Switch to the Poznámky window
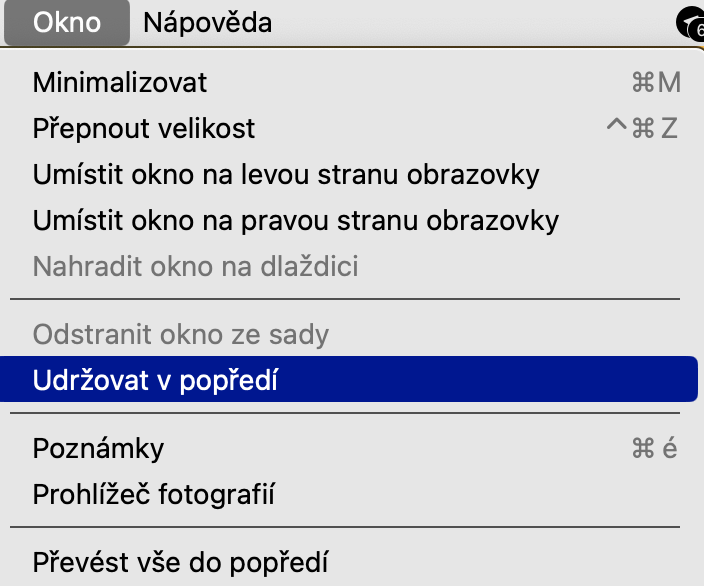Image resolution: width=704 pixels, height=586 pixels. (98, 448)
